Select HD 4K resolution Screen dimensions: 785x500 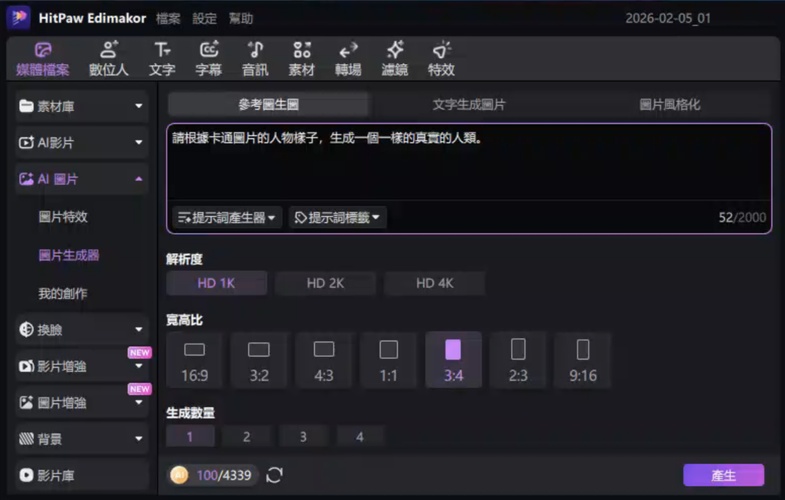435,283
